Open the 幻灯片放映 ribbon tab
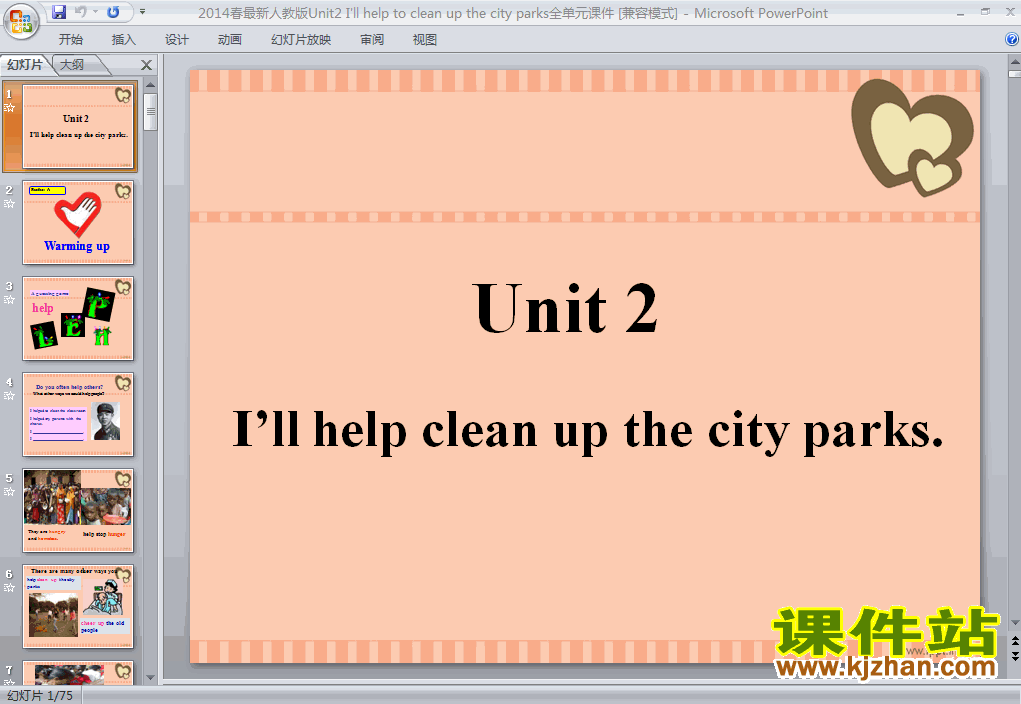This screenshot has height=704, width=1021. [x=301, y=40]
